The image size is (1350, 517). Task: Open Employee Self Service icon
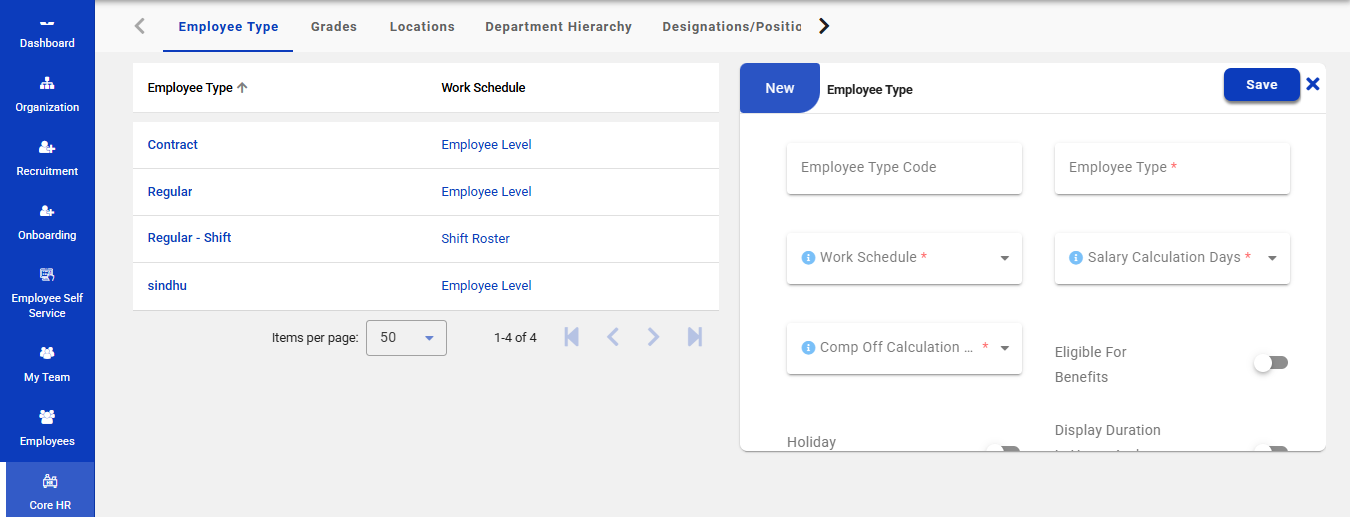(x=47, y=275)
